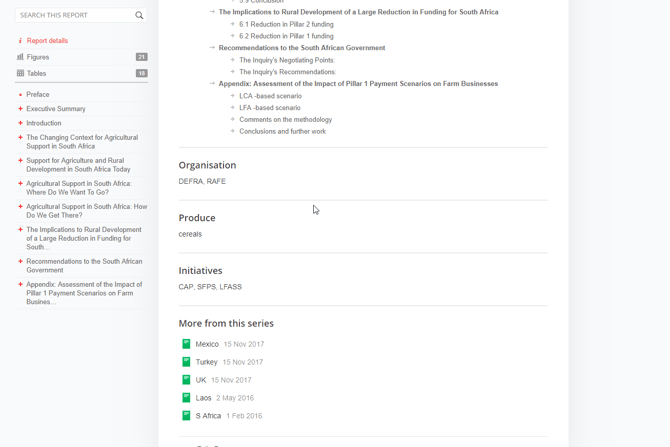
Task: Click the green report icon for Laos
Action: [186, 398]
